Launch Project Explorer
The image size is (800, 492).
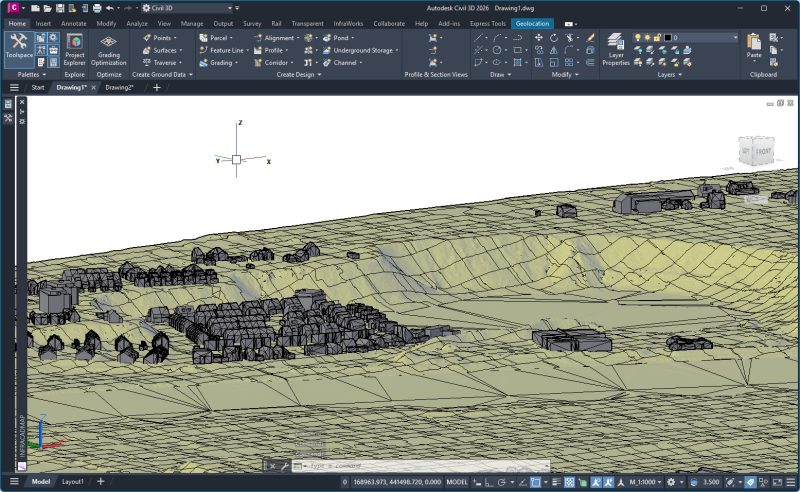coord(75,47)
